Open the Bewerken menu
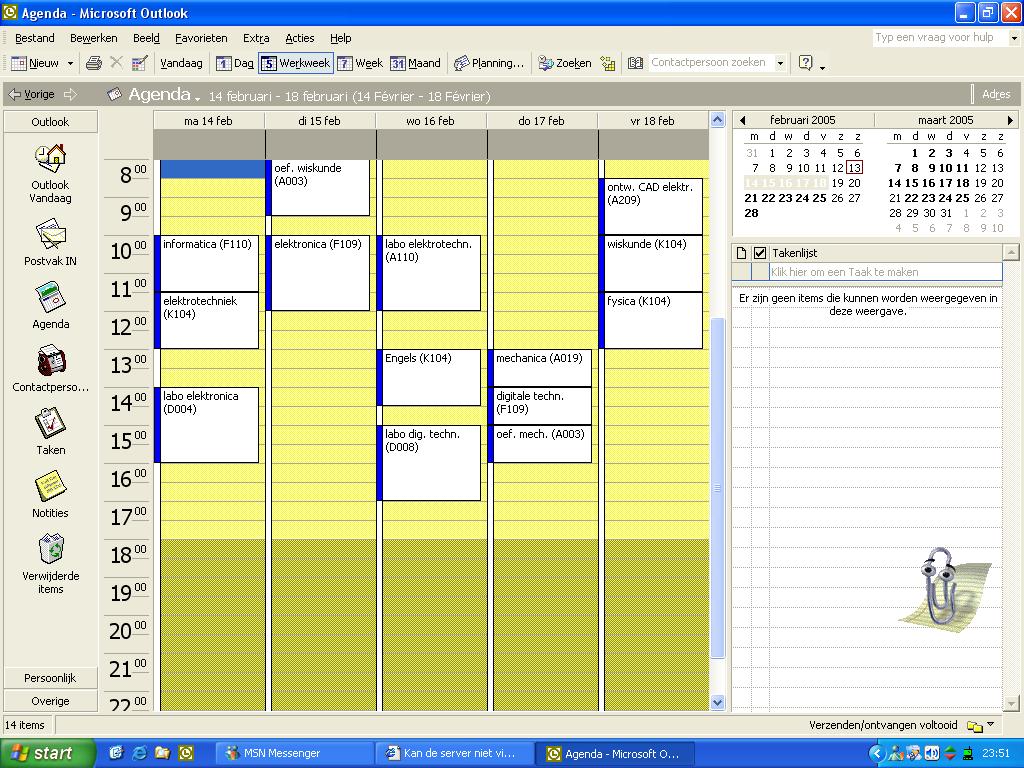The width and height of the screenshot is (1024, 768). point(93,38)
